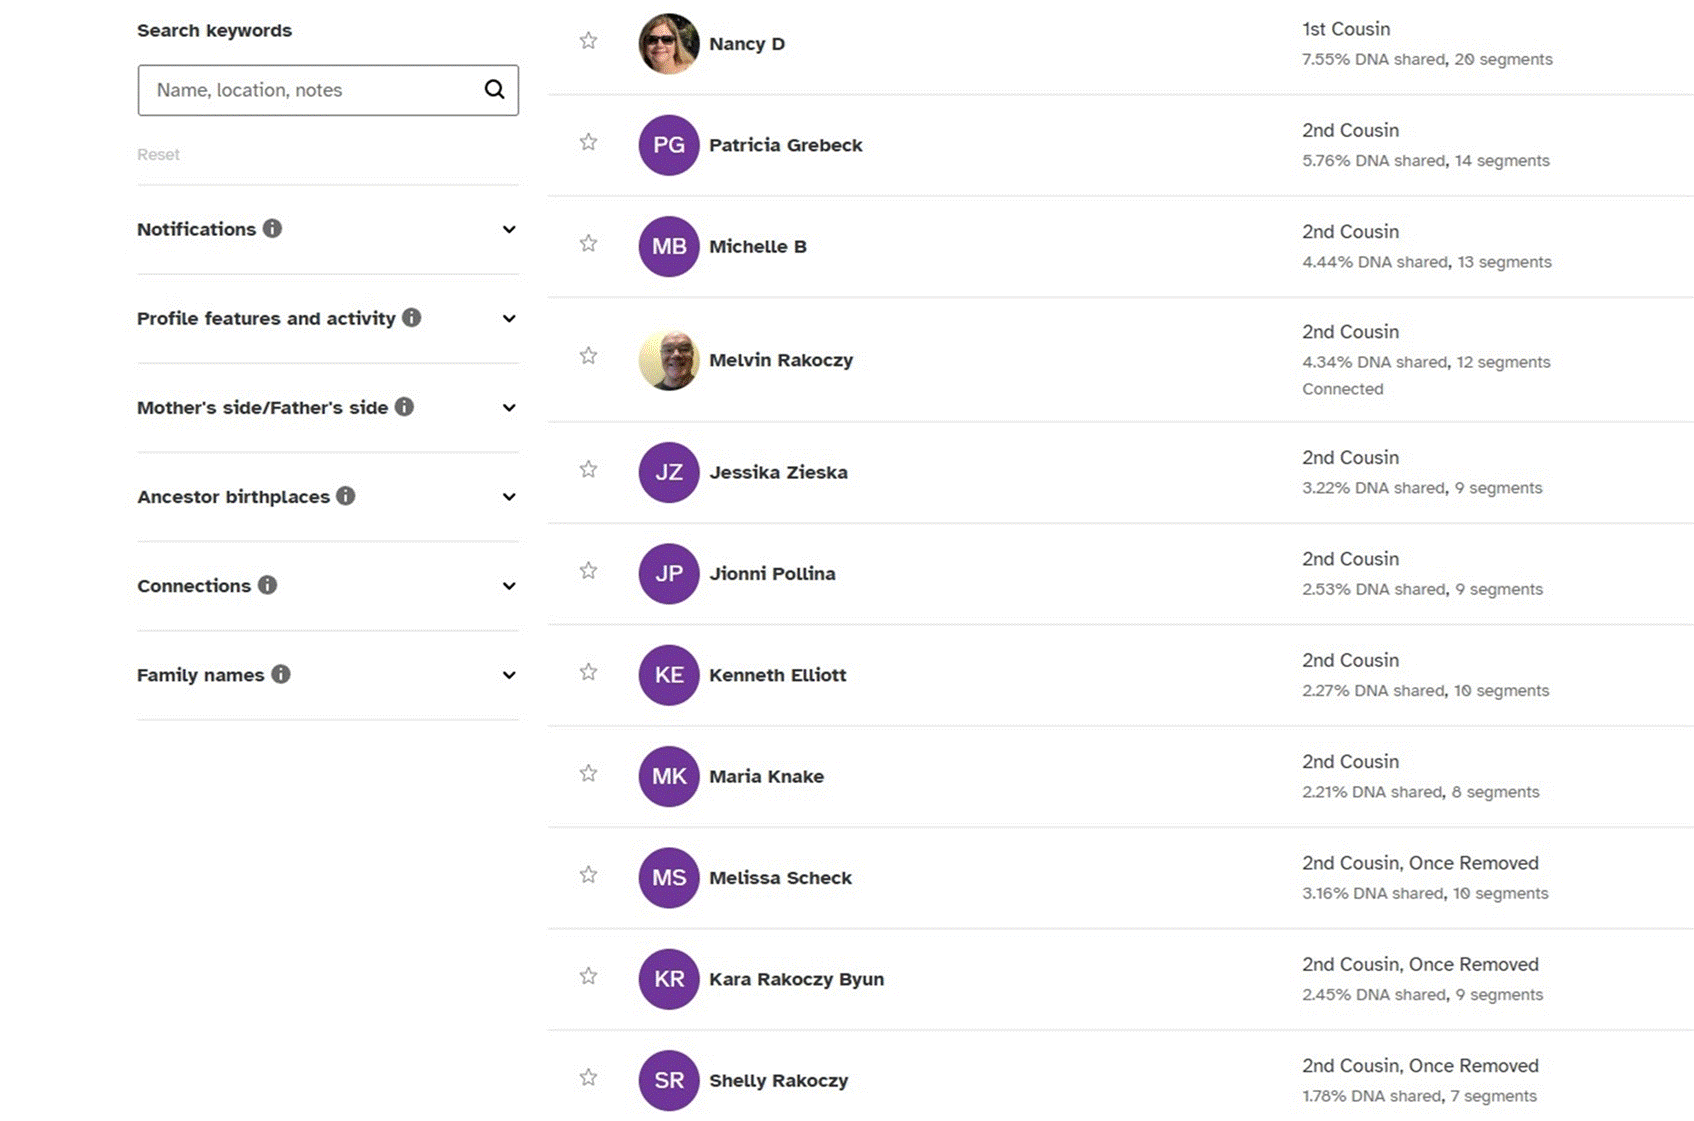The image size is (1694, 1121).
Task: Star Jionni Pollina as a favorite
Action: [x=588, y=570]
